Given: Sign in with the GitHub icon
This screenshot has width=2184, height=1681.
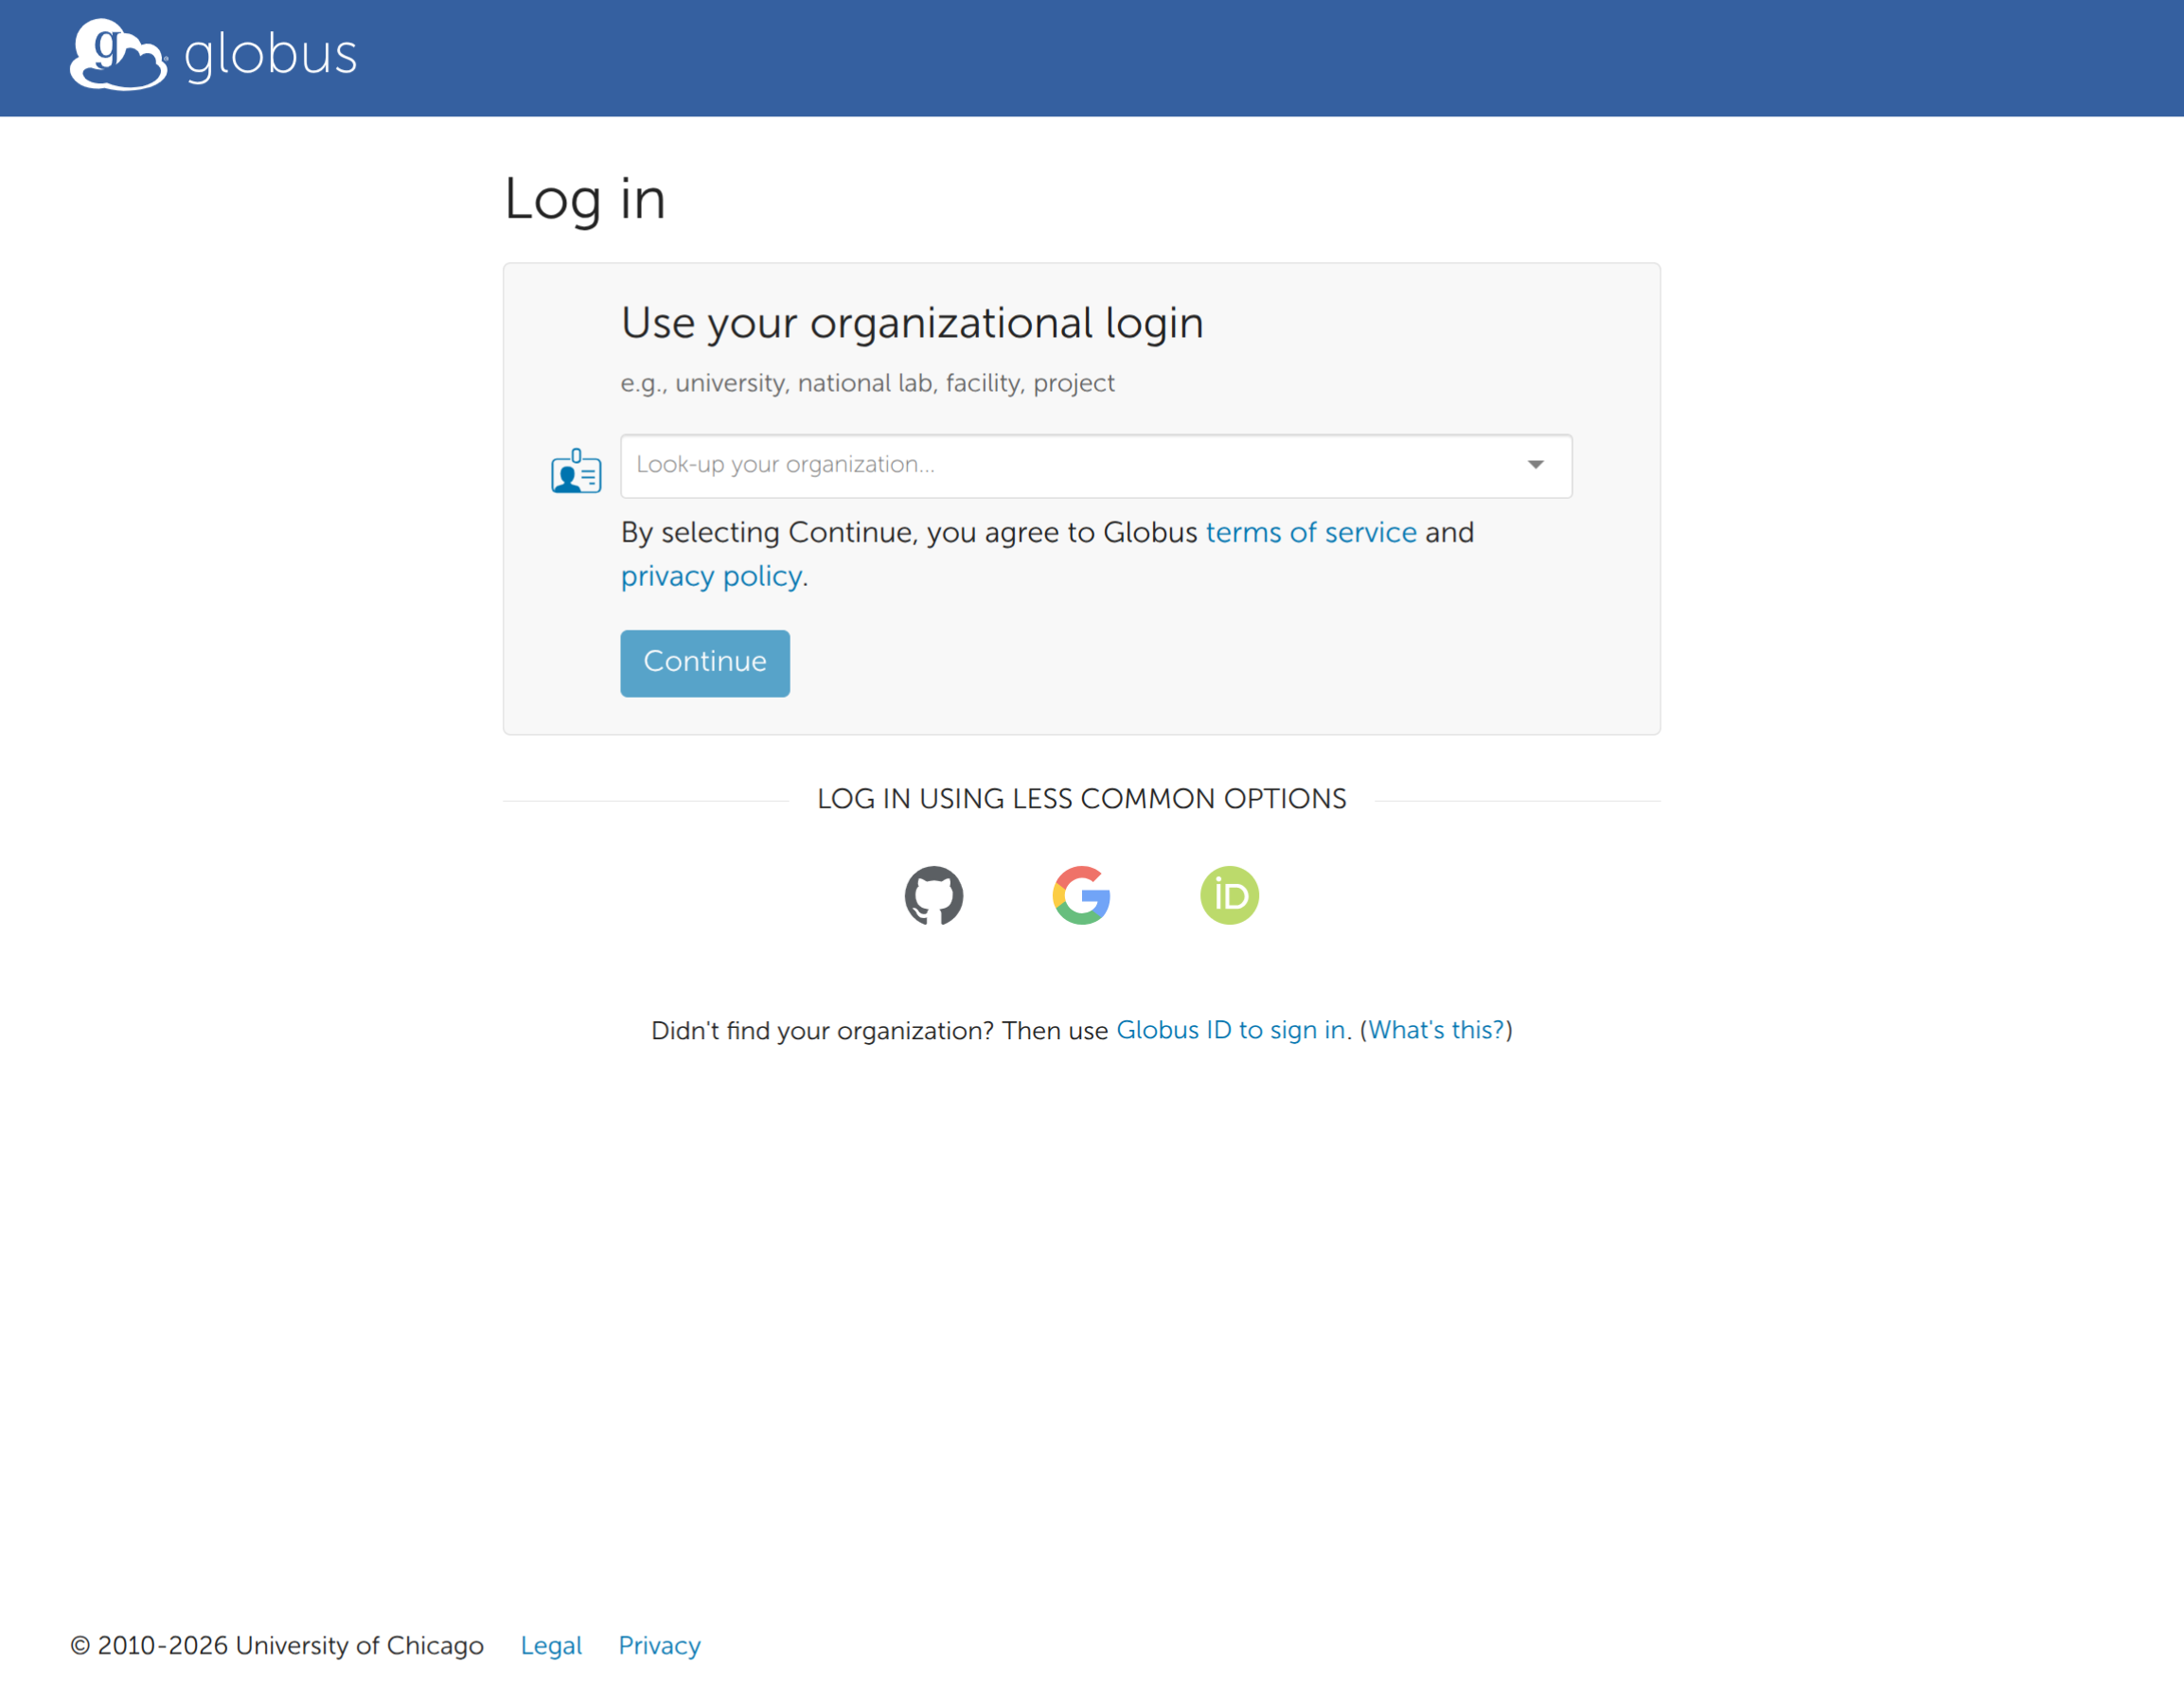Looking at the screenshot, I should click(x=933, y=895).
